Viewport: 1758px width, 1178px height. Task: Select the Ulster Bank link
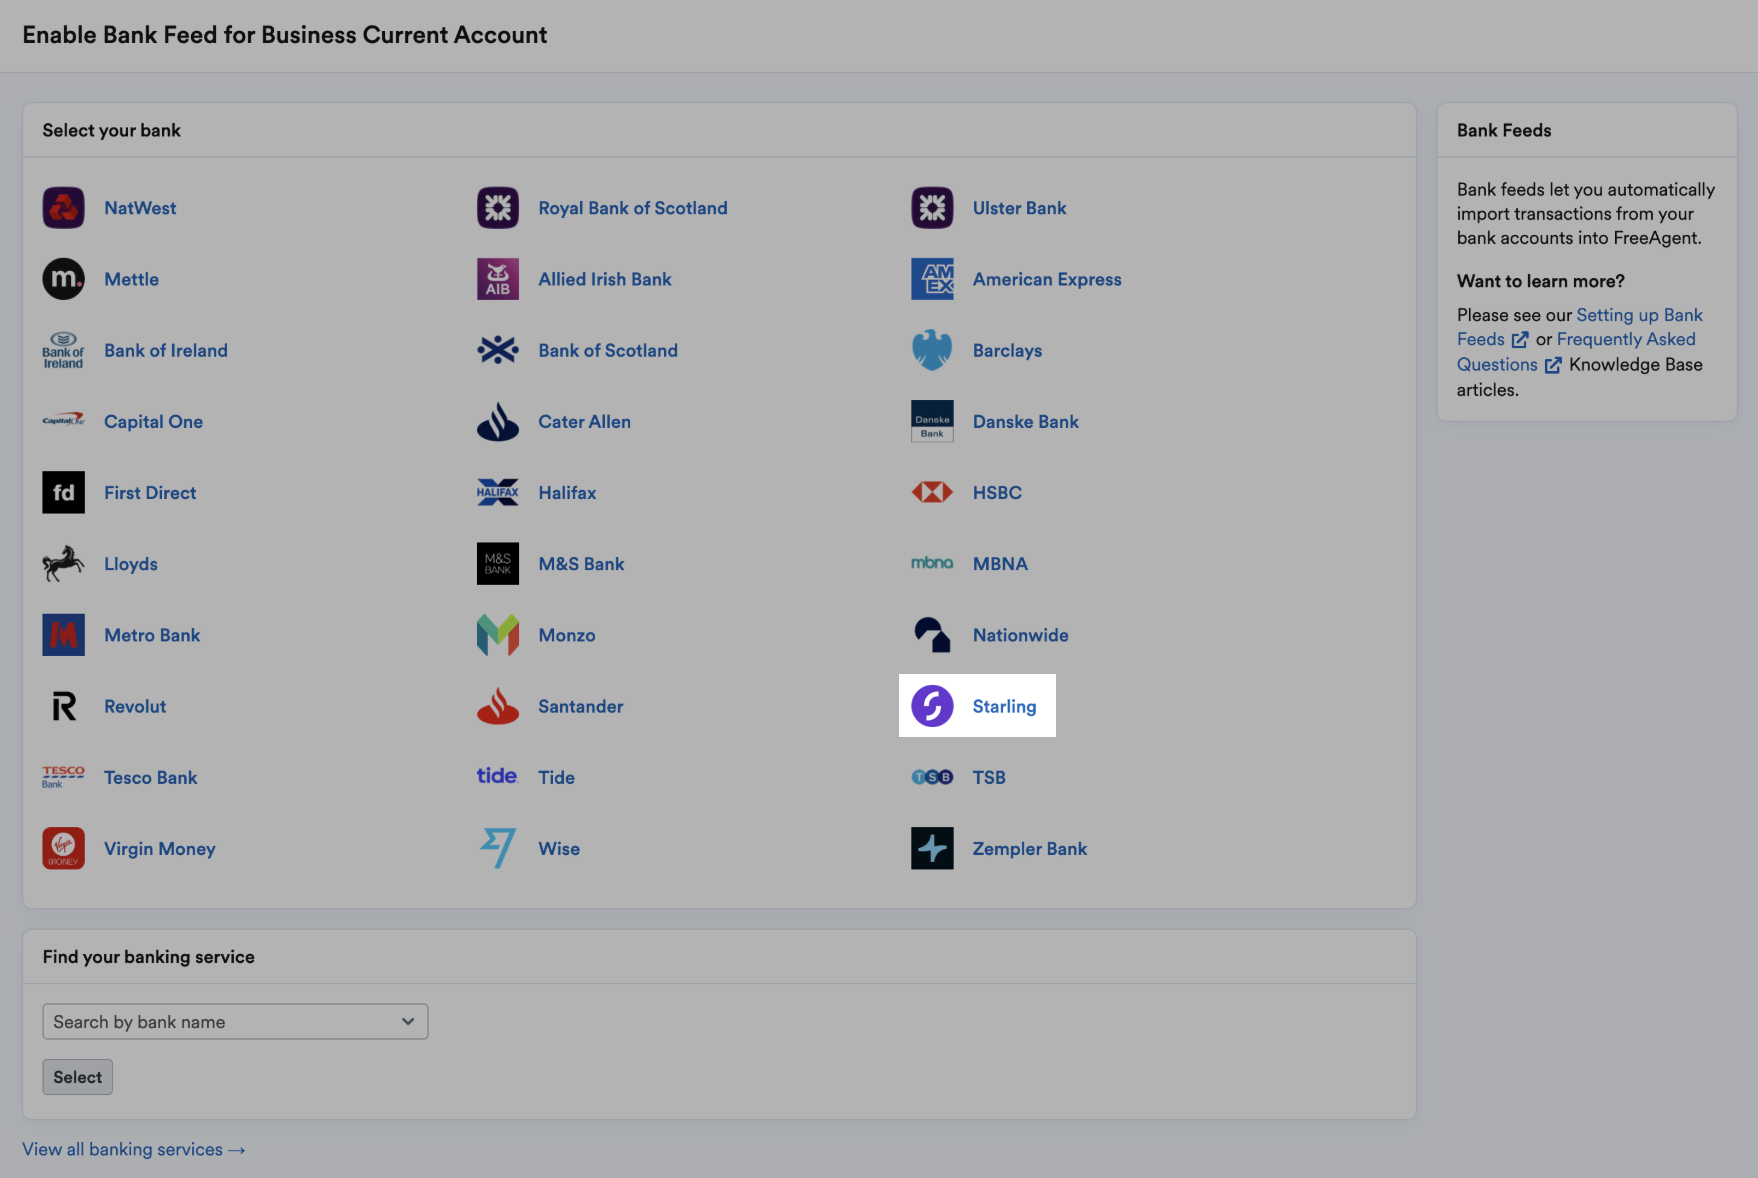[1019, 208]
